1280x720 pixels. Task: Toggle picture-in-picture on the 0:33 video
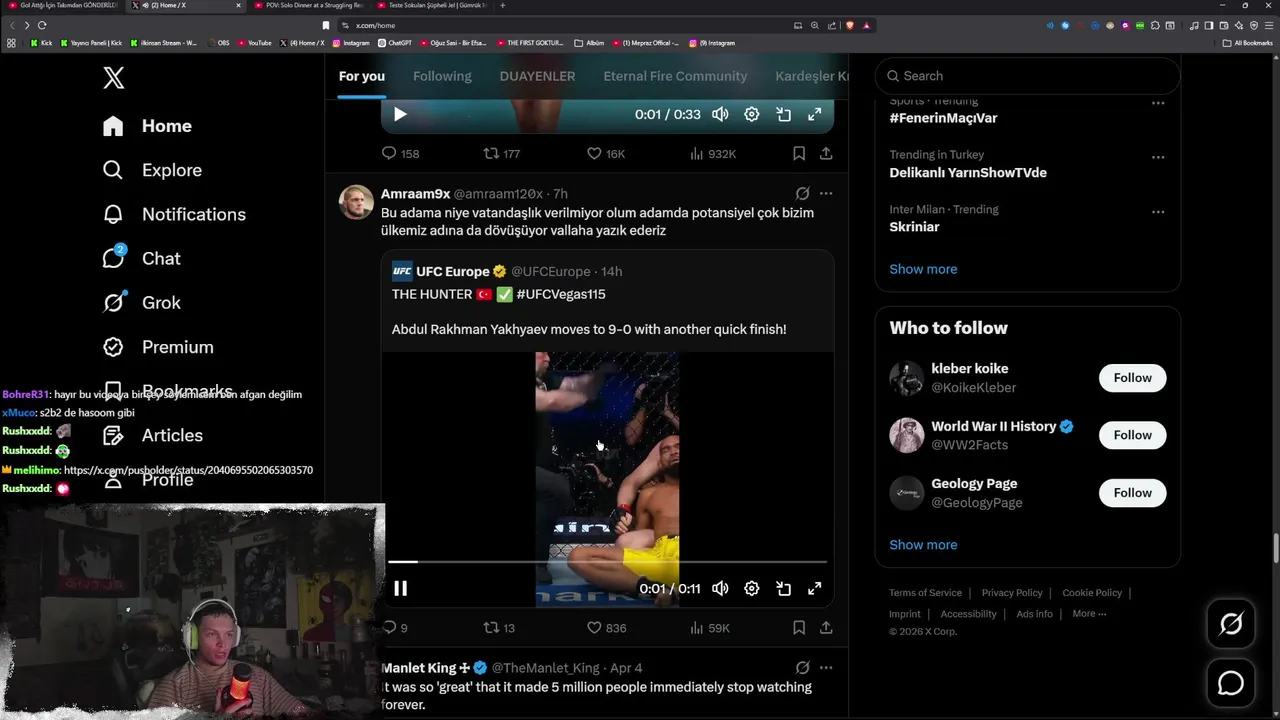tap(784, 114)
